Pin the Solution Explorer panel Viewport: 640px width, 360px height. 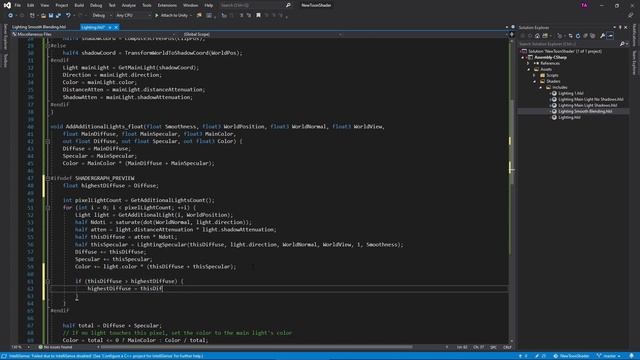620,27
